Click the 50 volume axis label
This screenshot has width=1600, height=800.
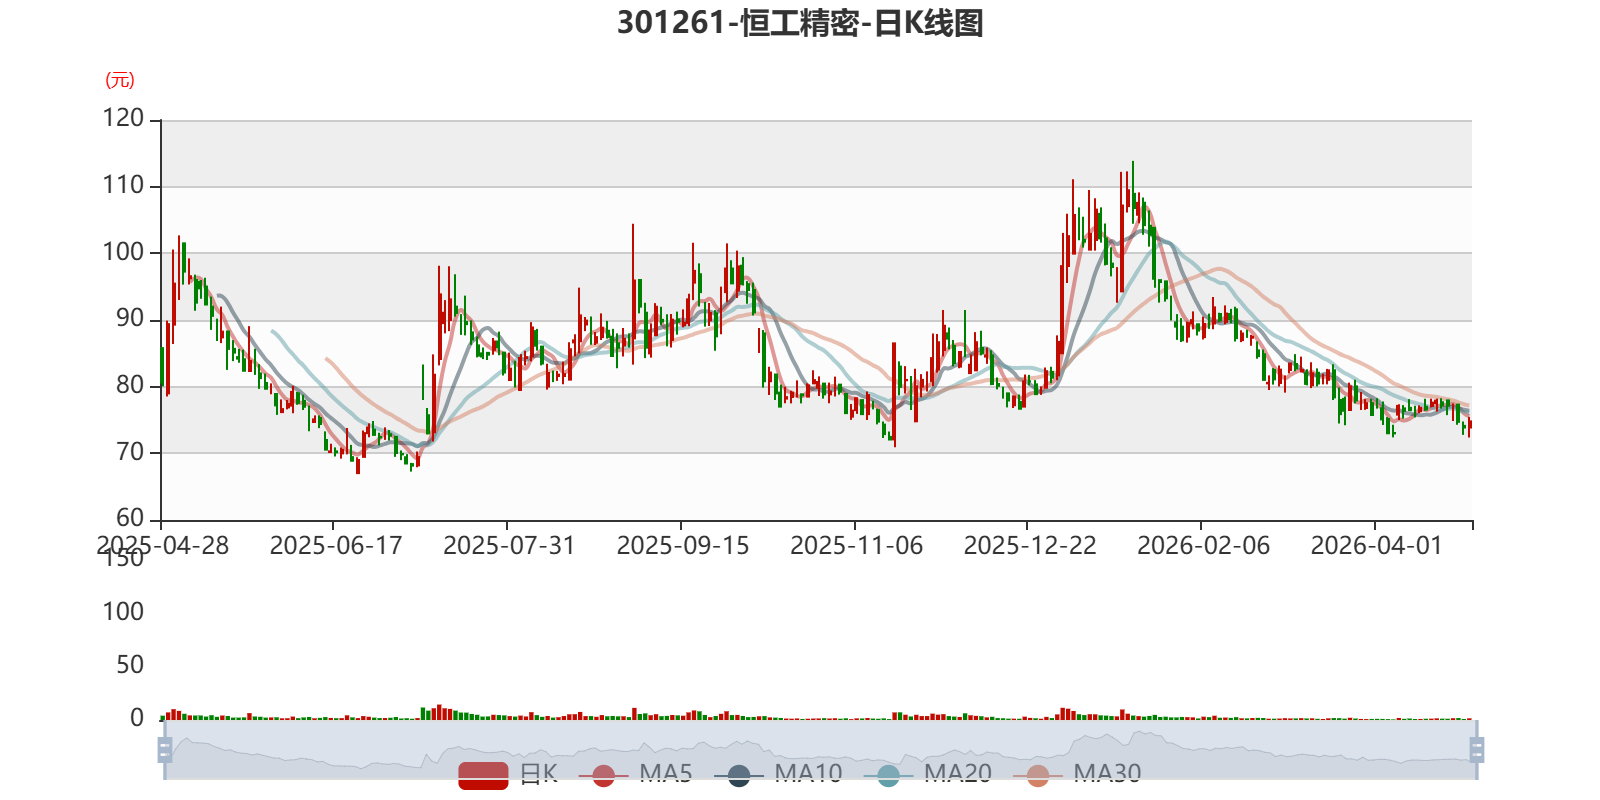(130, 665)
